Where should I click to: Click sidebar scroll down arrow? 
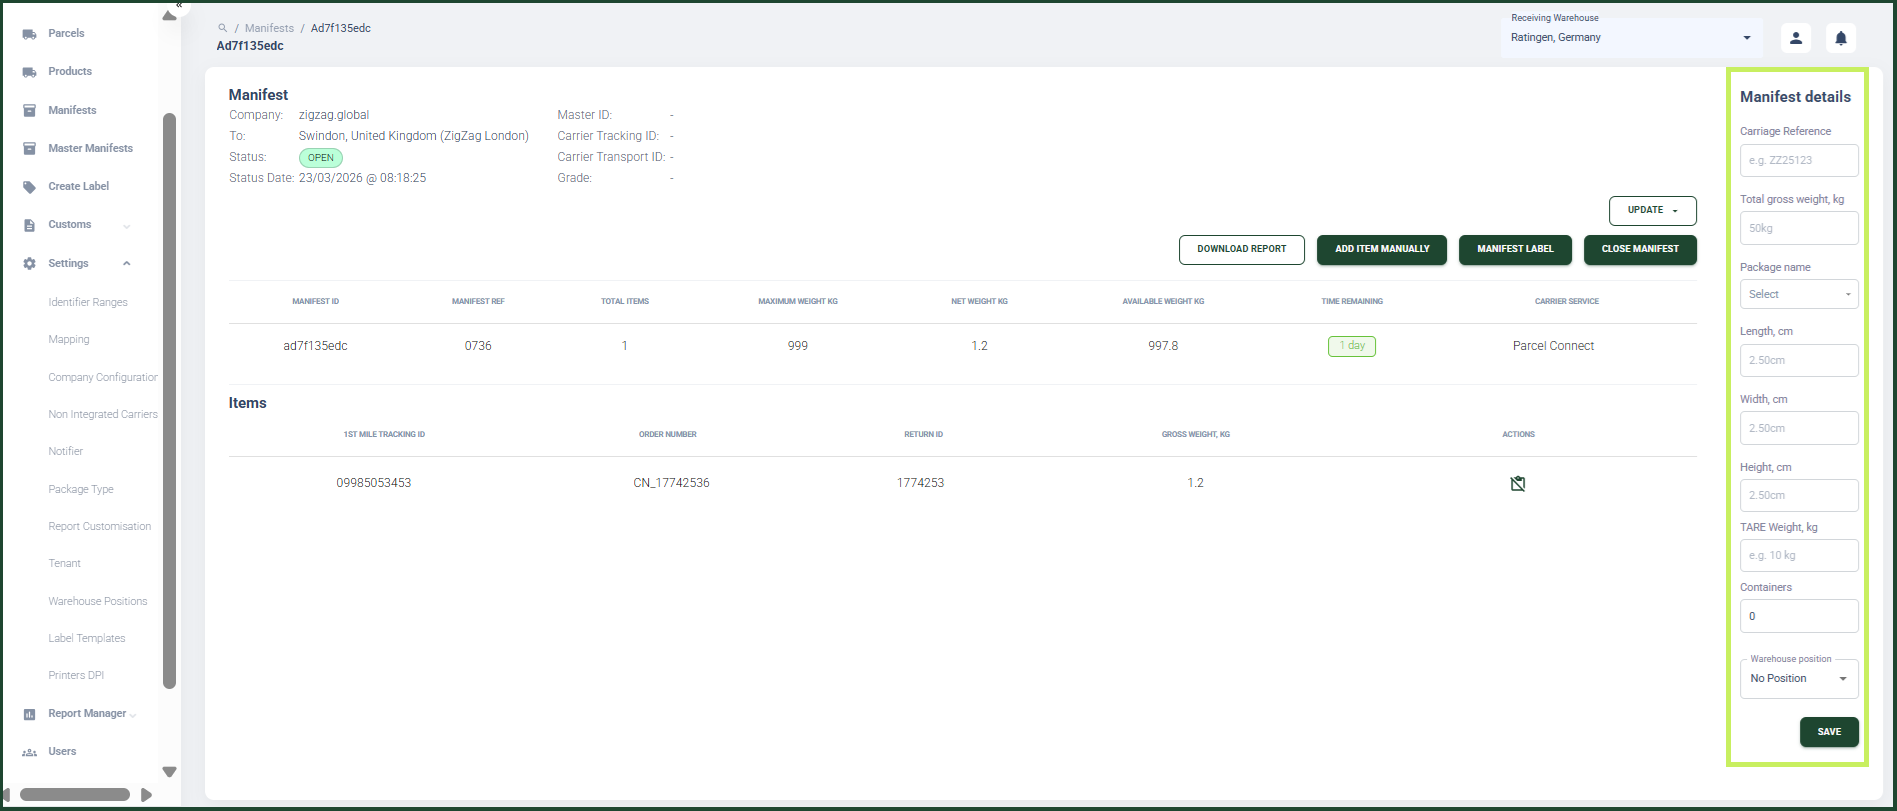pyautogui.click(x=169, y=772)
